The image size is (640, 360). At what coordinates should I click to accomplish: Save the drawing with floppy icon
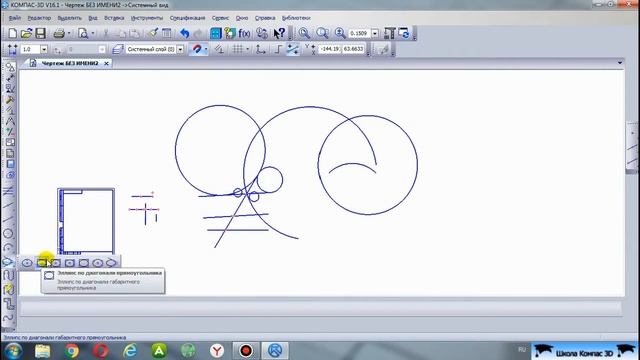(40, 33)
